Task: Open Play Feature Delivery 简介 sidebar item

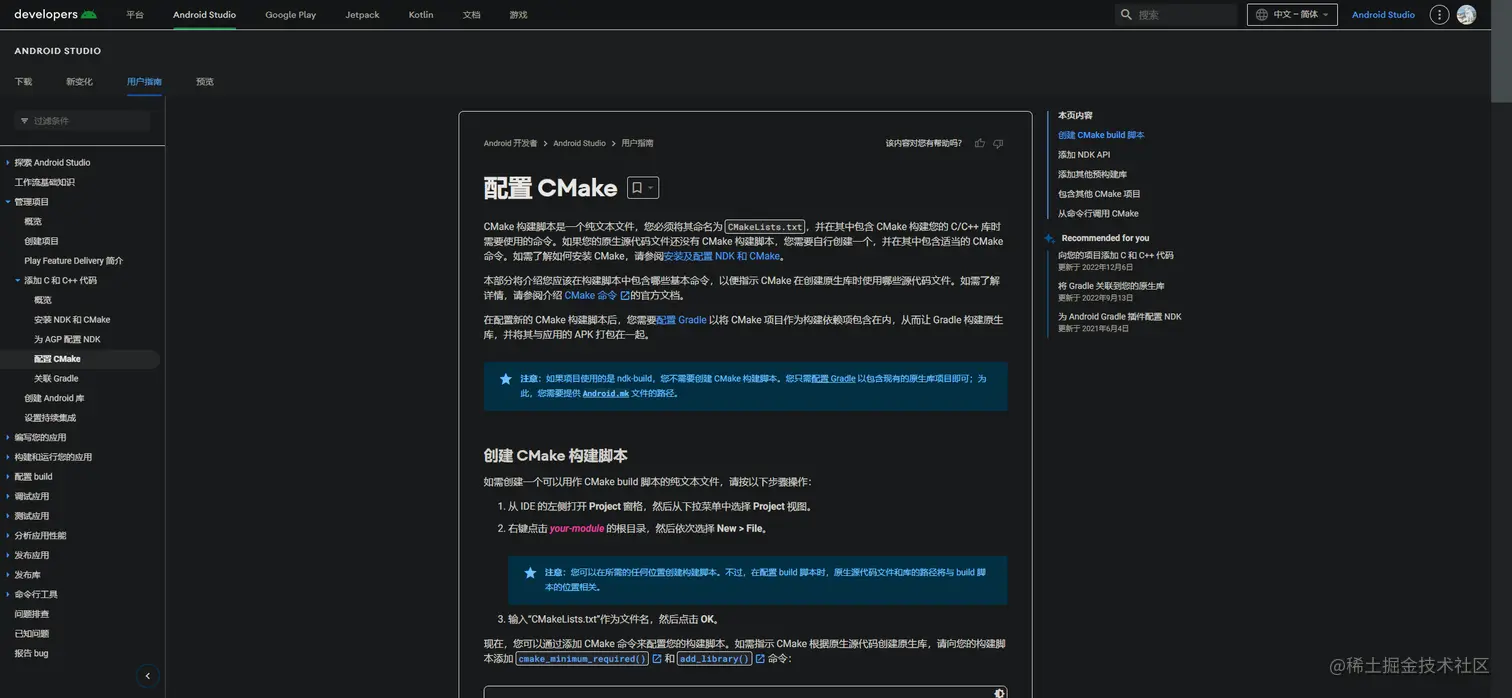Action: coord(74,261)
